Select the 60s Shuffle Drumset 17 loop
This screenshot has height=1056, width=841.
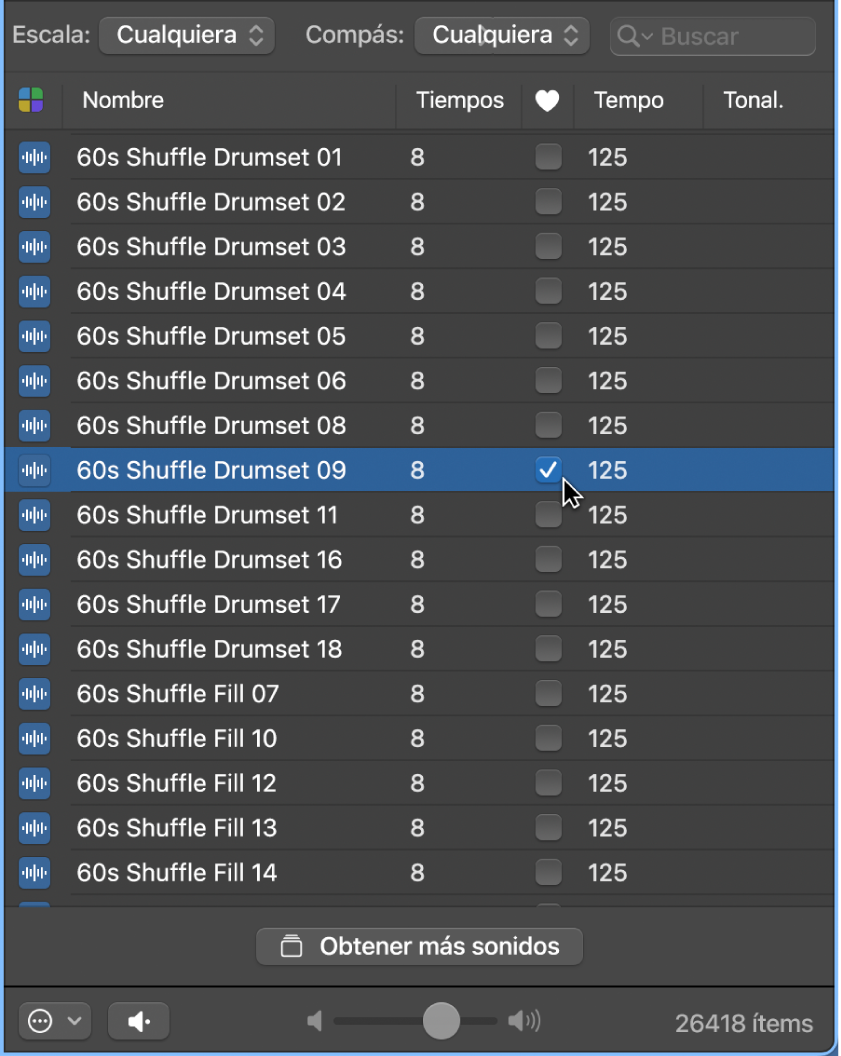[209, 604]
